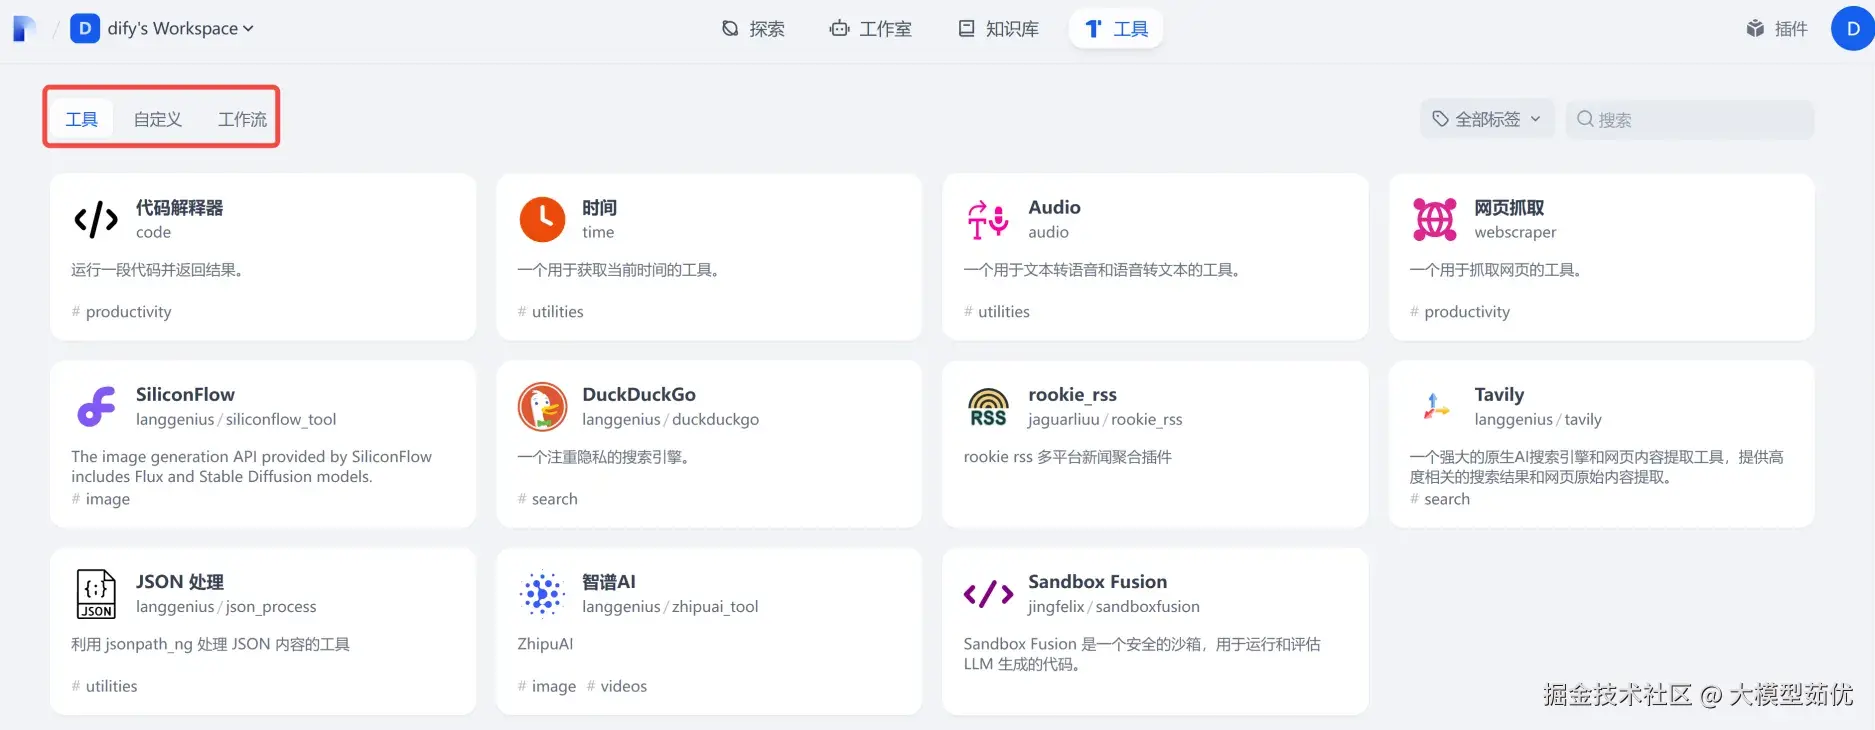Open the 智谱AI card title
Screen dimensions: 1875x730
(609, 582)
